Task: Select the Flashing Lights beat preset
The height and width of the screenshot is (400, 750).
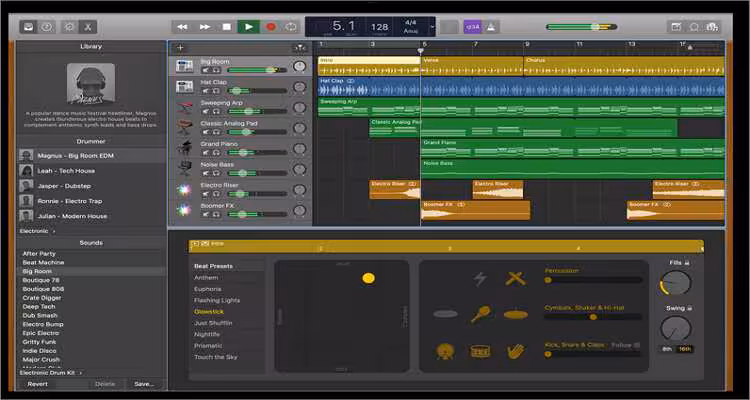Action: click(x=217, y=300)
